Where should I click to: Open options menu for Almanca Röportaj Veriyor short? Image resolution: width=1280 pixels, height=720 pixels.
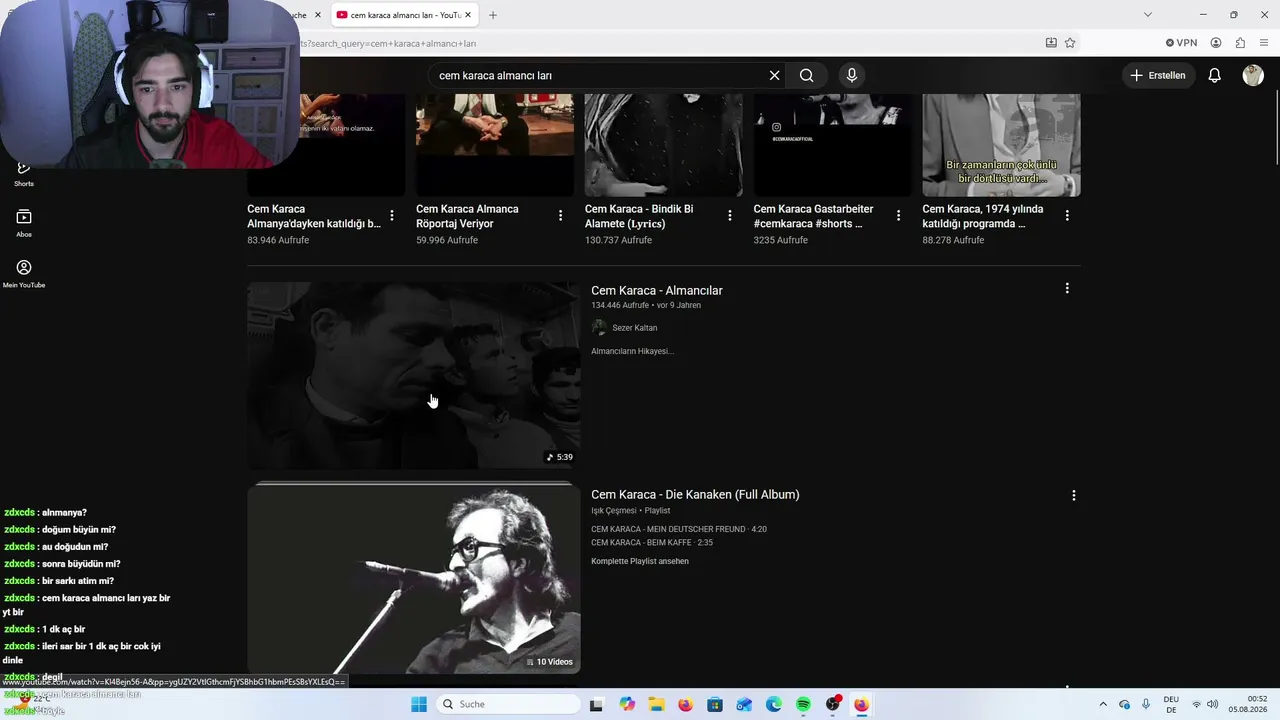[x=560, y=215]
